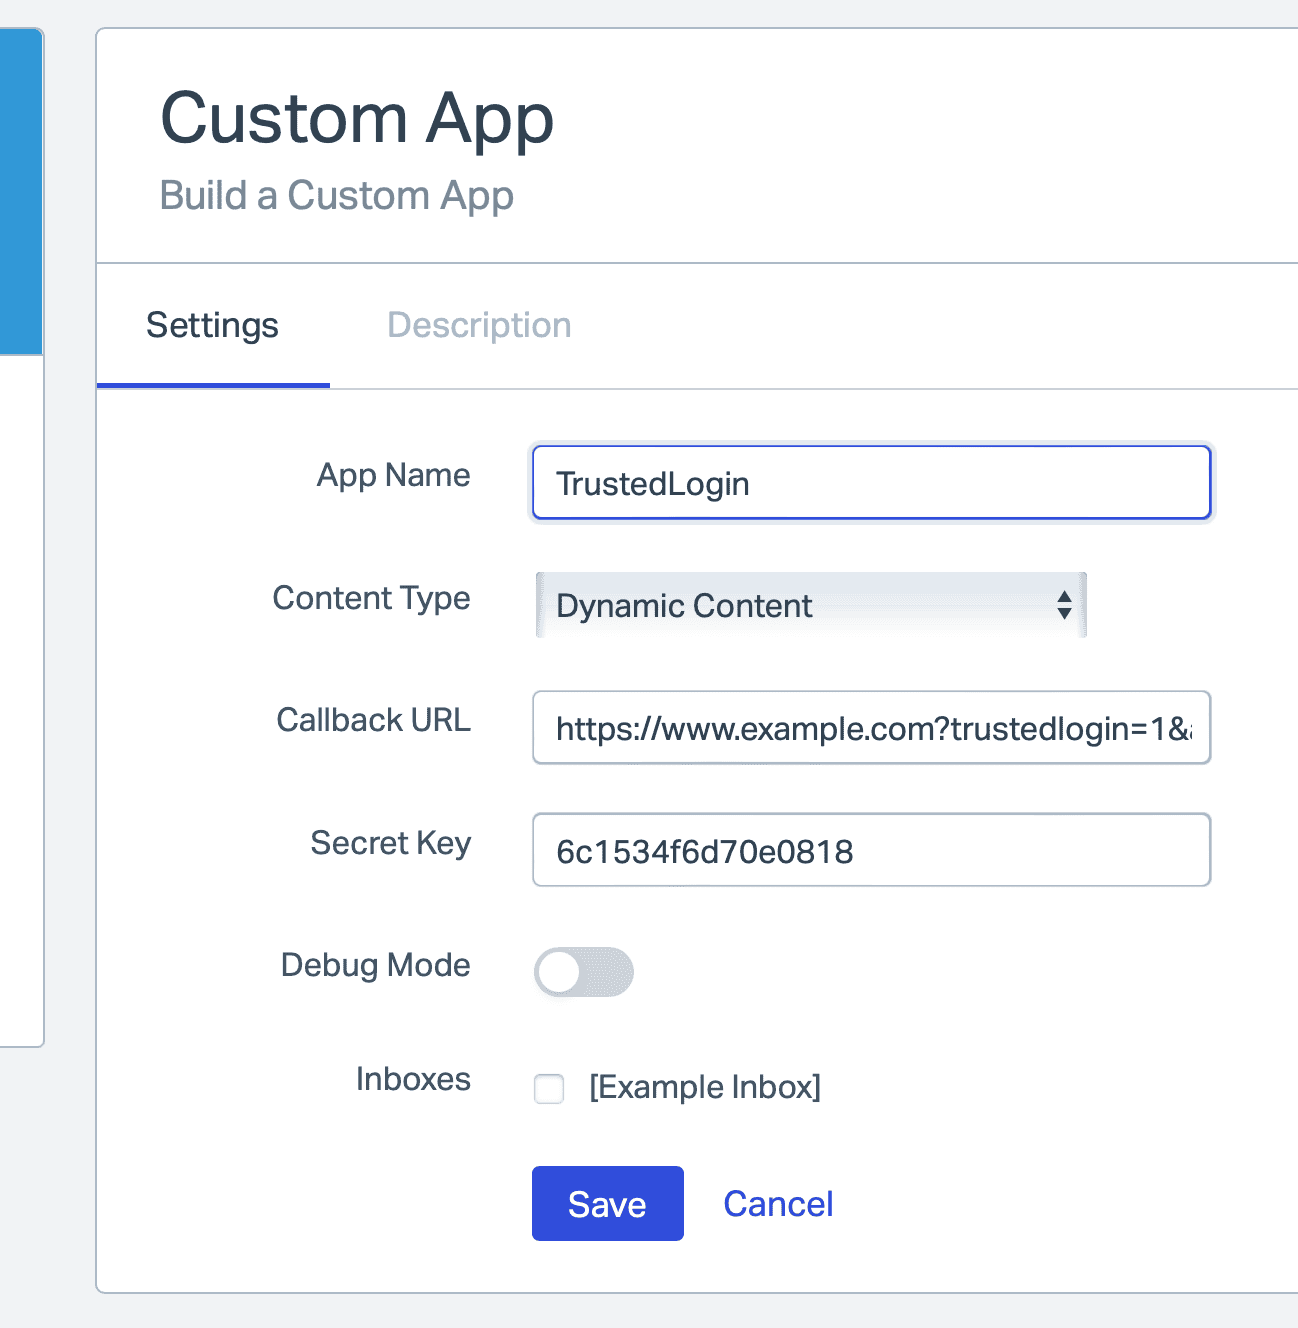
Task: Click the Callback URL field
Action: click(871, 728)
